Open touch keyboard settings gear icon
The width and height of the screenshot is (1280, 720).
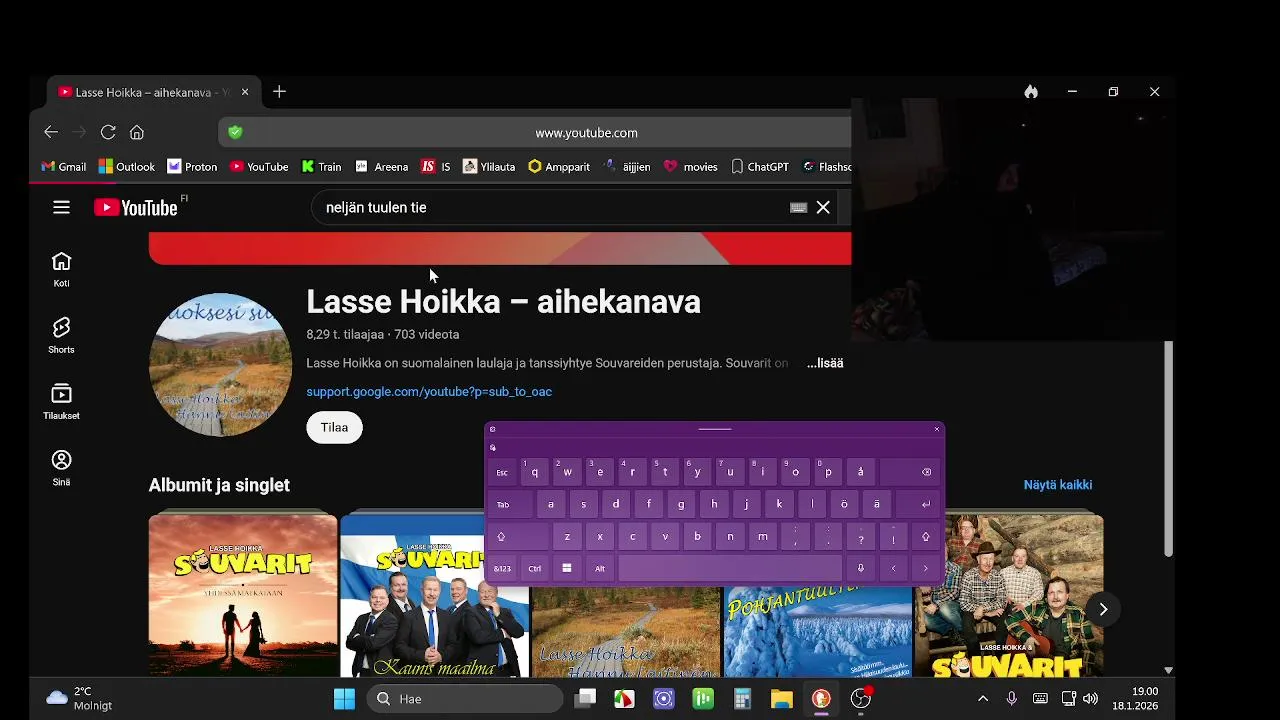coord(492,429)
